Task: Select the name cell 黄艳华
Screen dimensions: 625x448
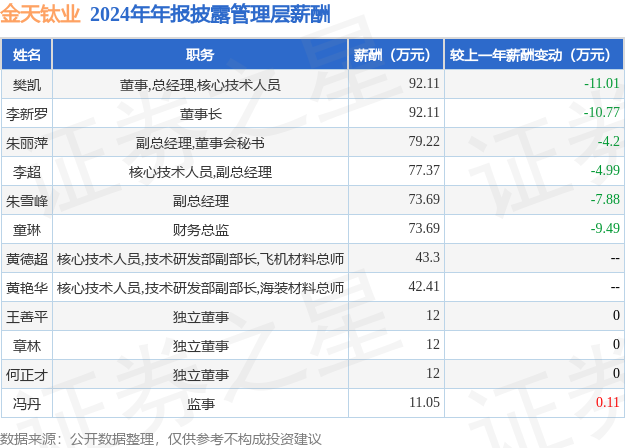Action: (x=27, y=288)
